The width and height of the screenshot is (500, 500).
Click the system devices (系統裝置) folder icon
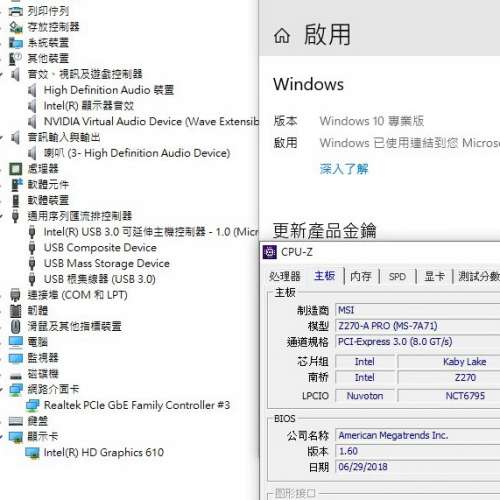15,43
